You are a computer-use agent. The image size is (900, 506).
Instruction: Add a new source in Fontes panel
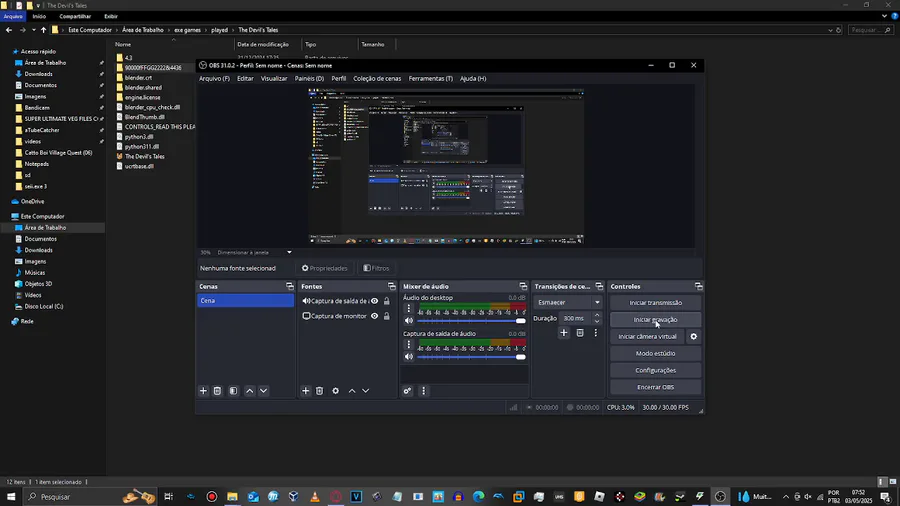305,391
